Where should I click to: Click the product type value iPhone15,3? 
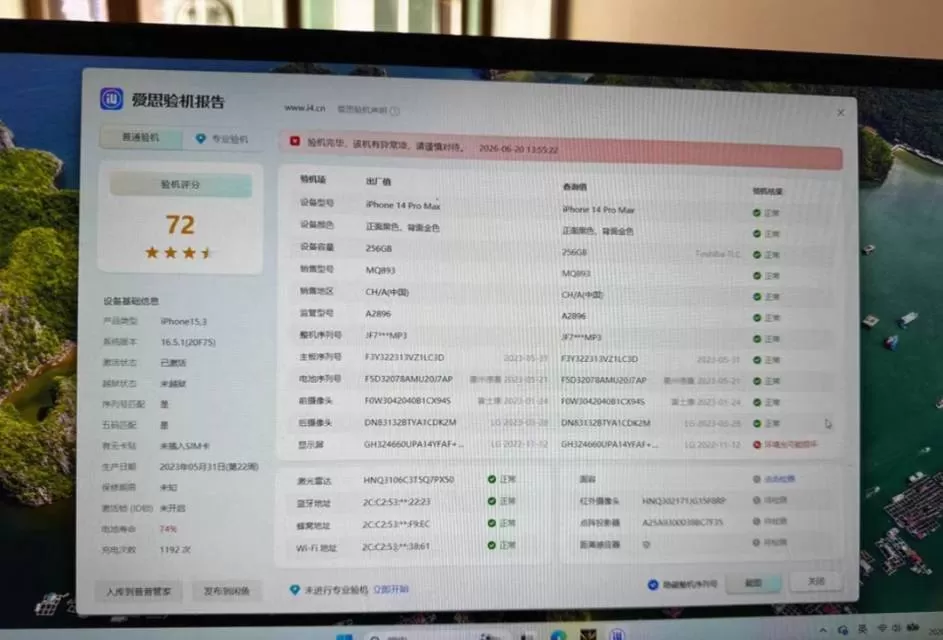183,322
